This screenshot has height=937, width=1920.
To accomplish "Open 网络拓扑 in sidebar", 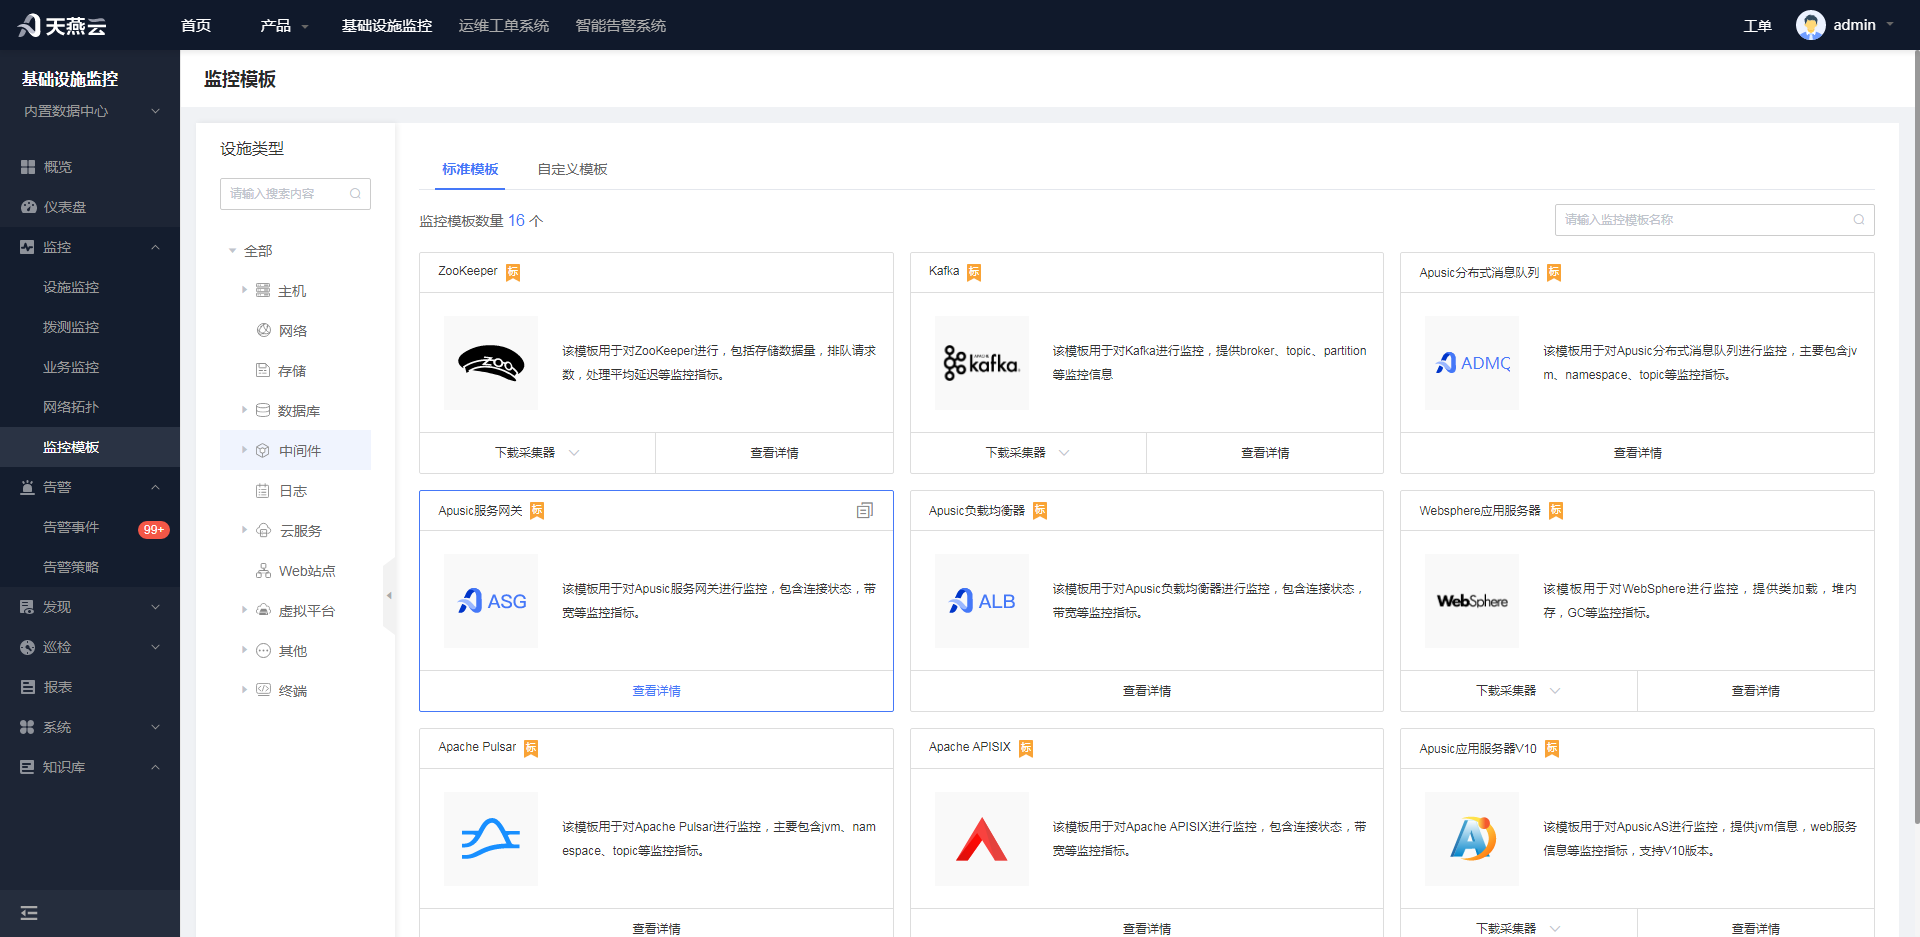I will (x=71, y=407).
